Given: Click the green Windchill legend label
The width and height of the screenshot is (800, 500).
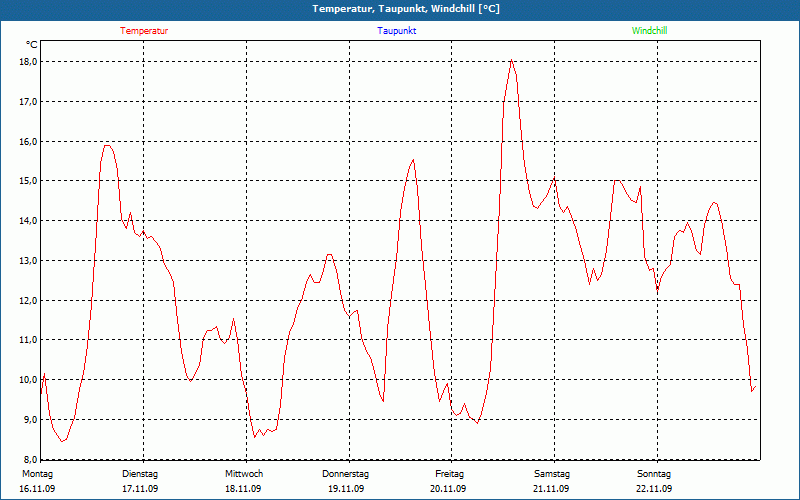Looking at the screenshot, I should click(x=649, y=31).
